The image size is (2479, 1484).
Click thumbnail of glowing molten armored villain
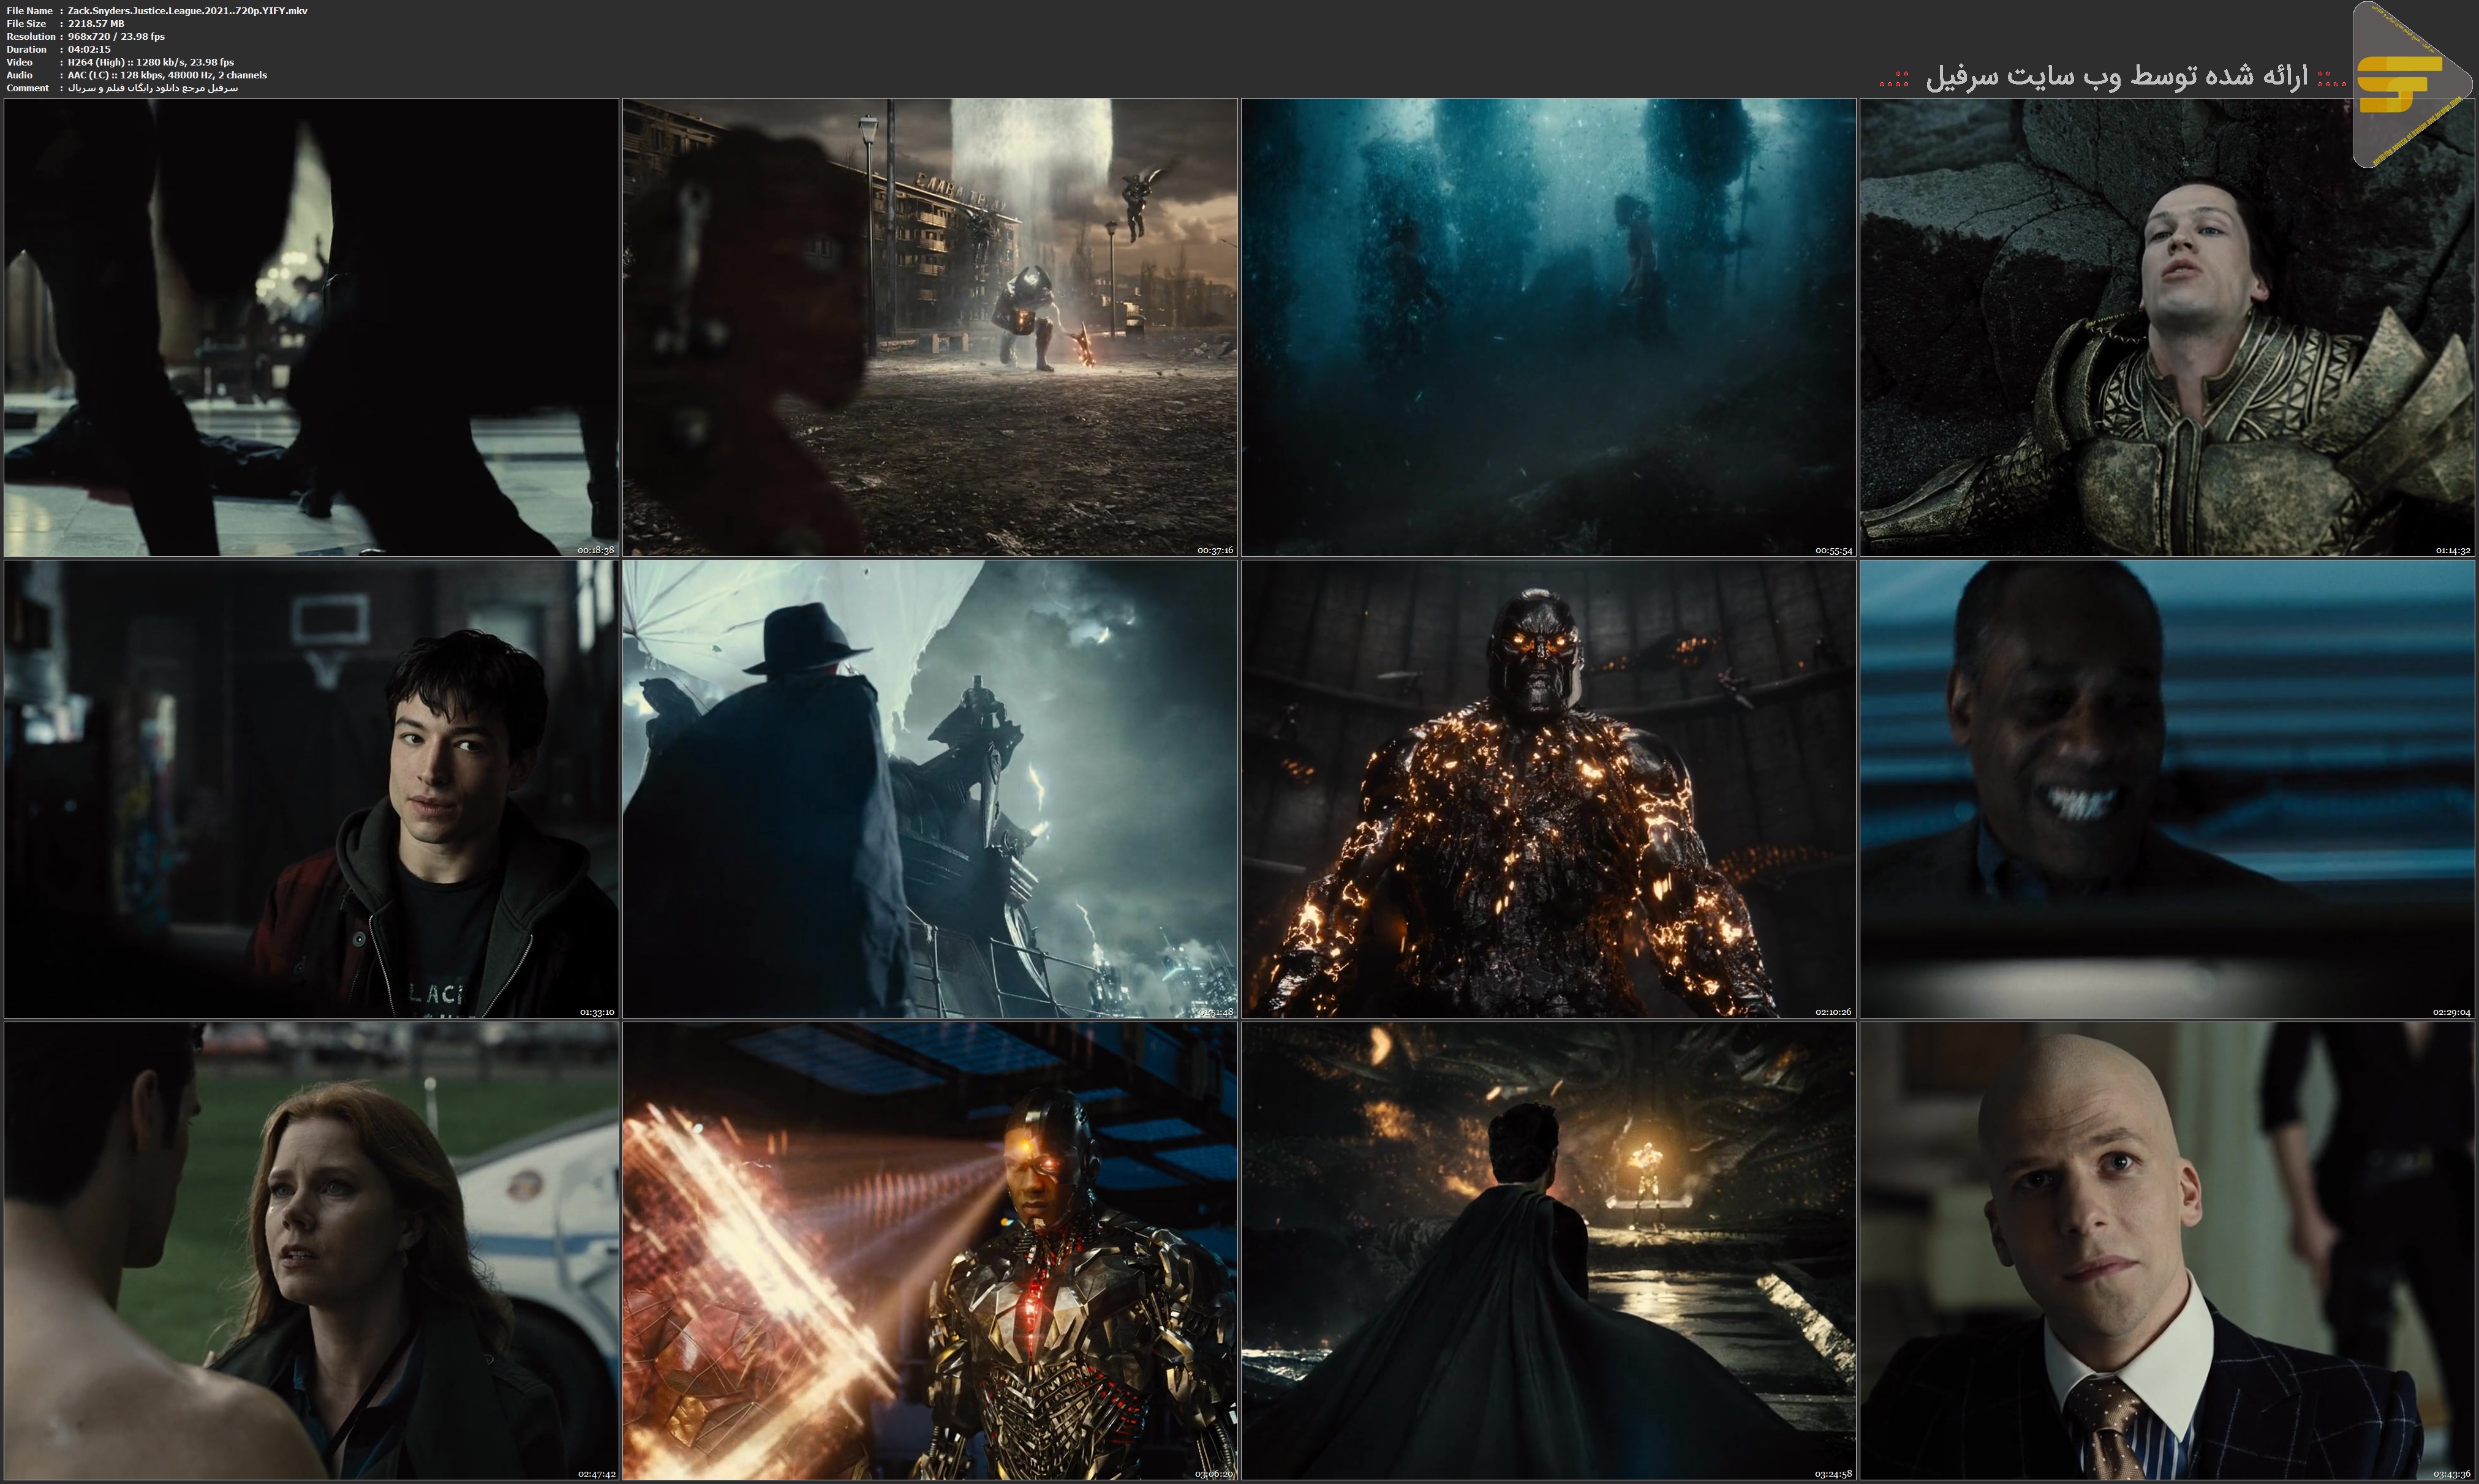pos(1547,789)
